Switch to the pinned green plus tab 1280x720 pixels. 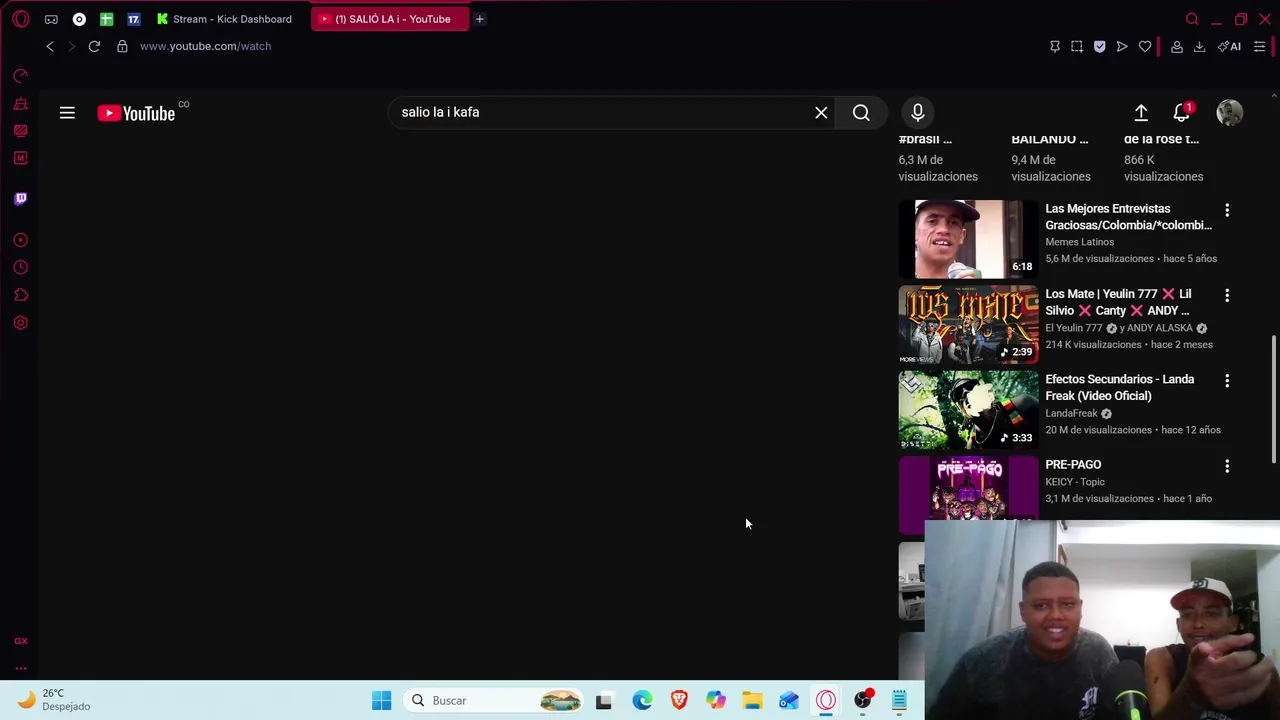[106, 19]
